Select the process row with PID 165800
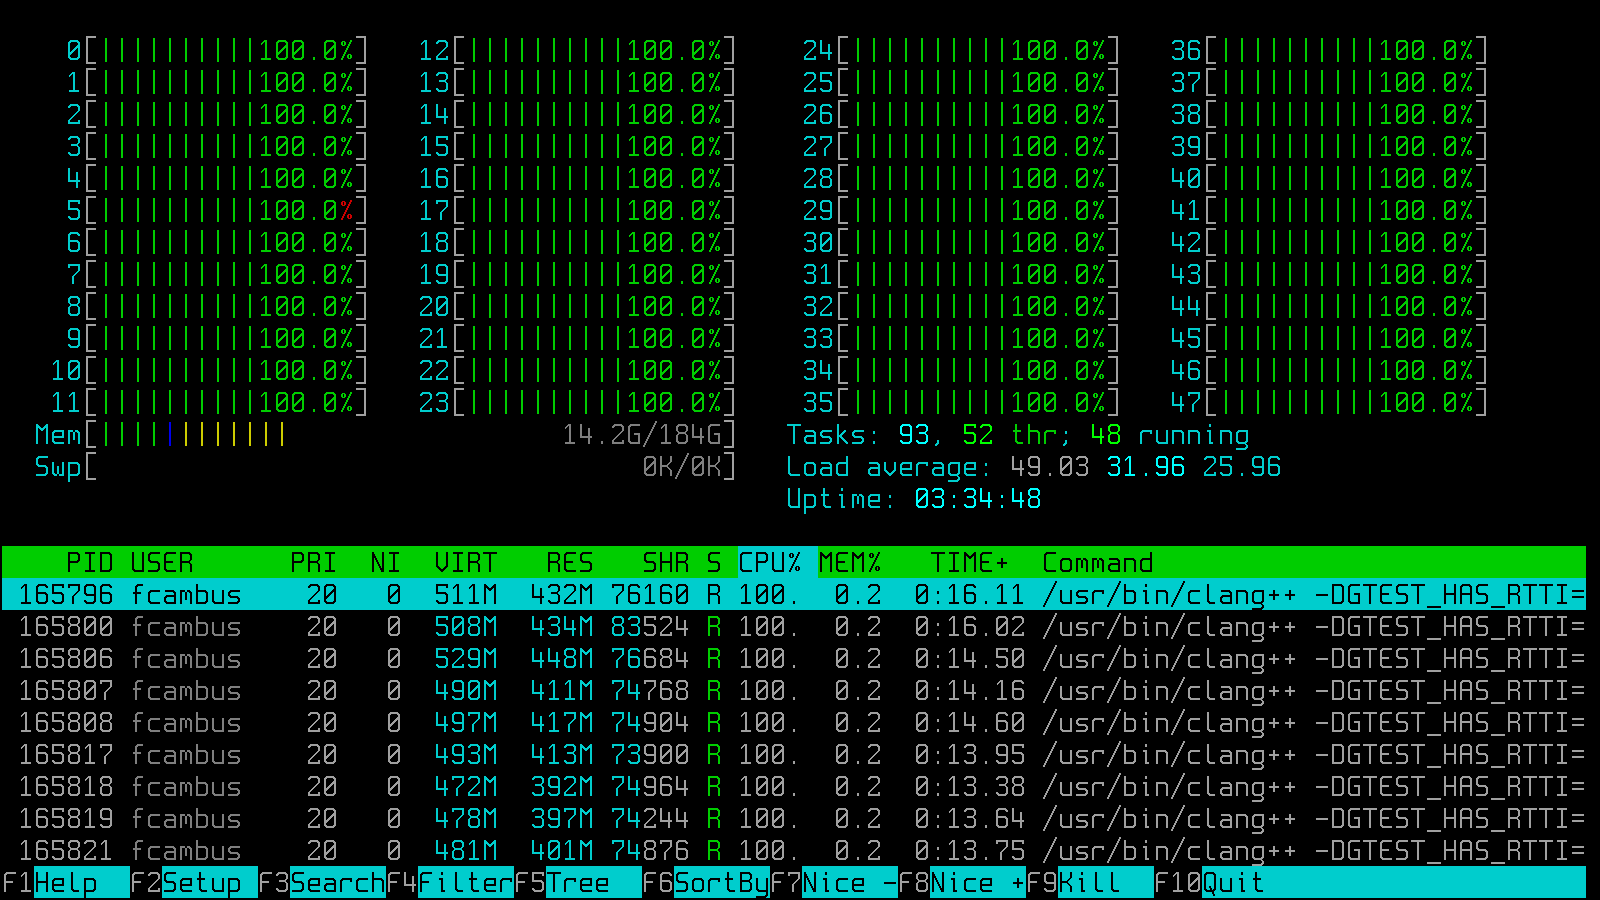The width and height of the screenshot is (1600, 900). coord(794,627)
